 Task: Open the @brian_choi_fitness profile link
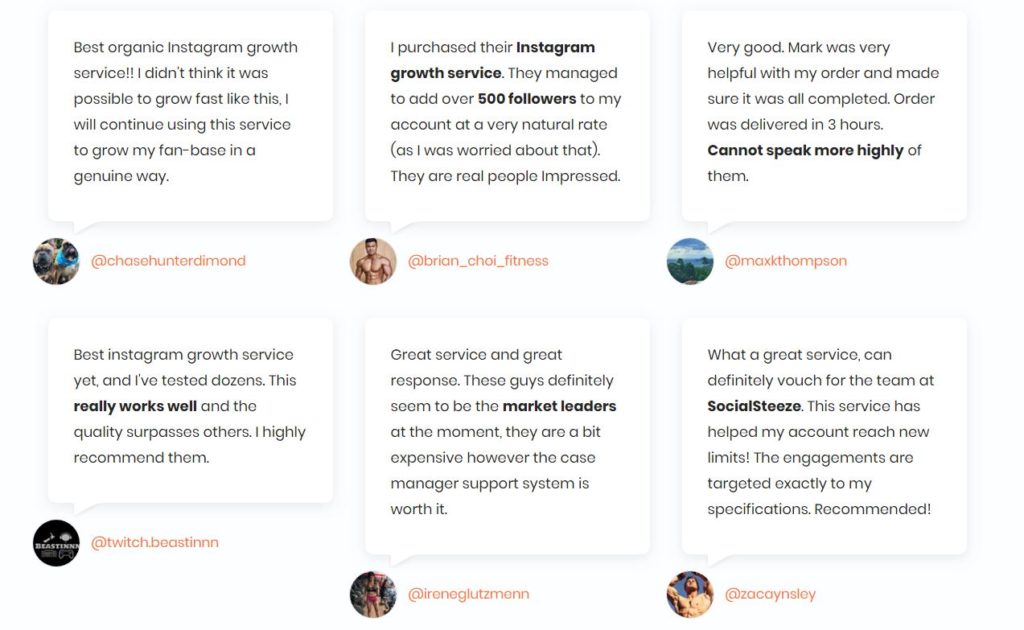click(x=478, y=261)
